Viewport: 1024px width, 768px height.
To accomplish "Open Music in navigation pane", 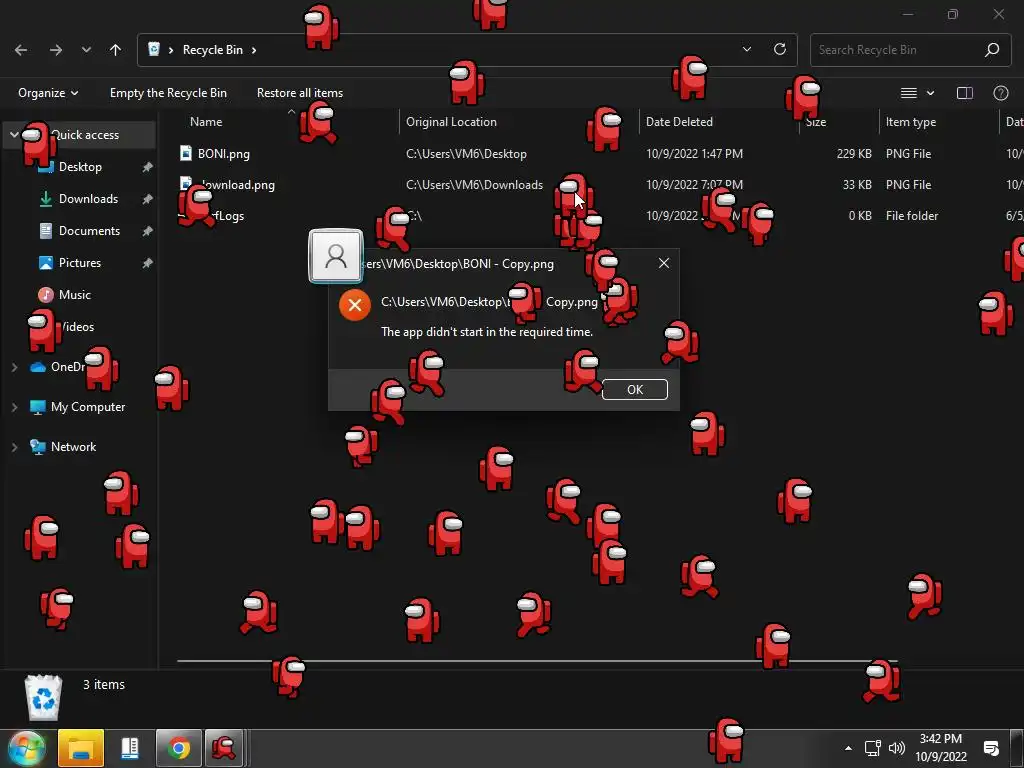I will pos(74,295).
